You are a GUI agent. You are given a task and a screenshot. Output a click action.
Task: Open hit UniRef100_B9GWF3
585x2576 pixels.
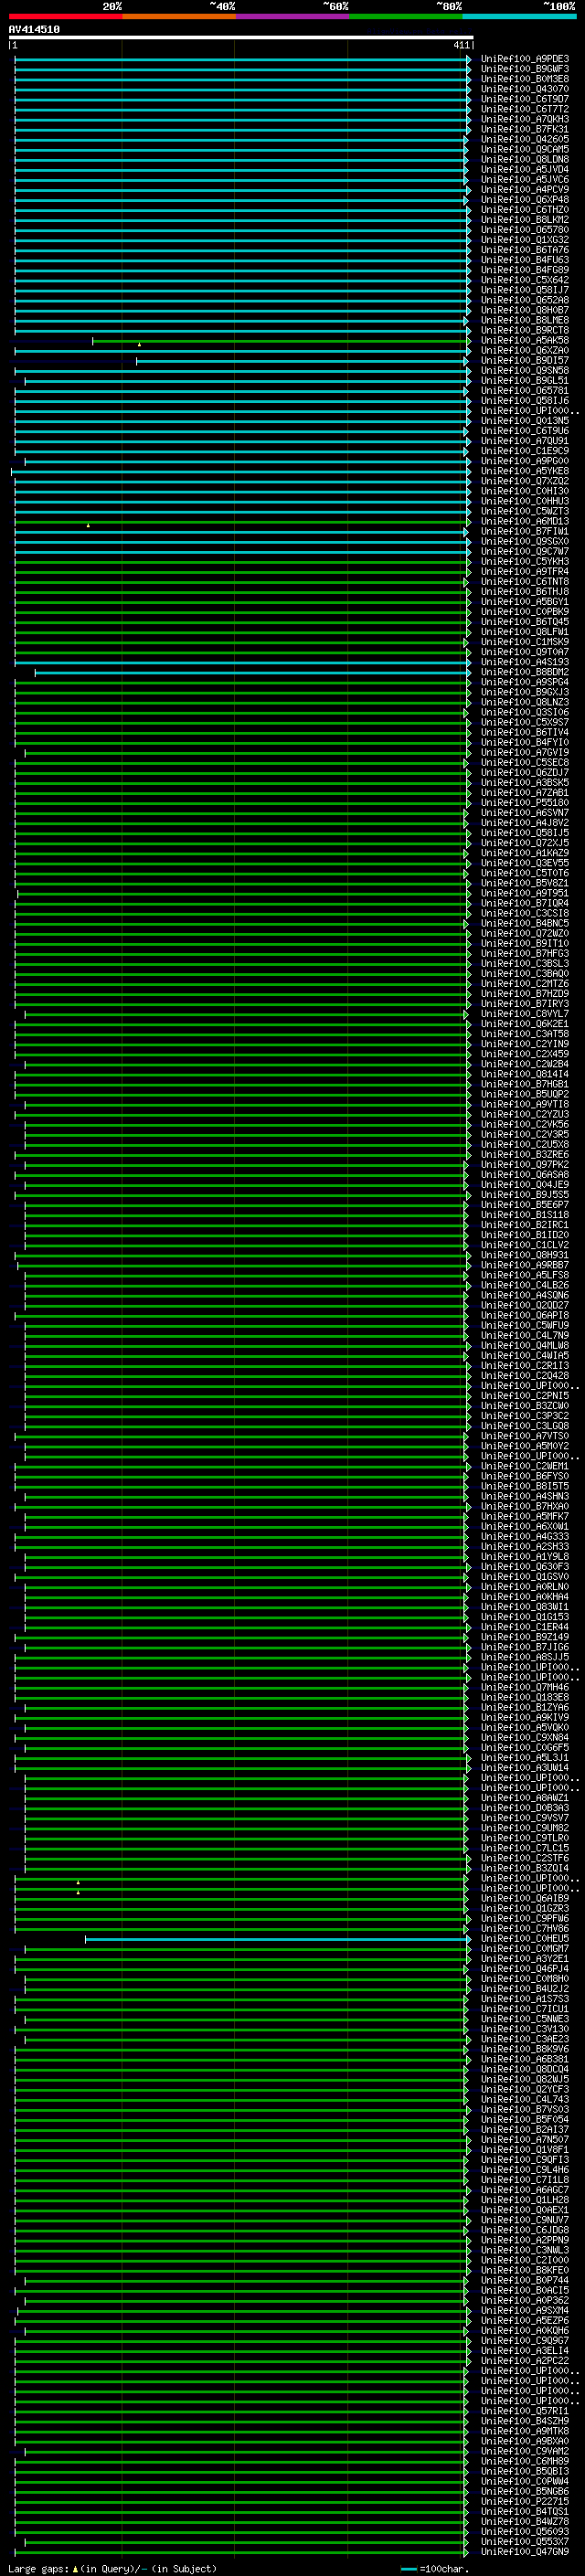tap(524, 69)
